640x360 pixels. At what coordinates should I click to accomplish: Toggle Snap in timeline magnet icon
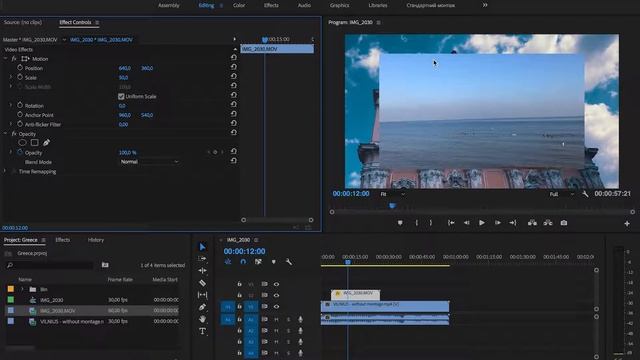pos(243,262)
